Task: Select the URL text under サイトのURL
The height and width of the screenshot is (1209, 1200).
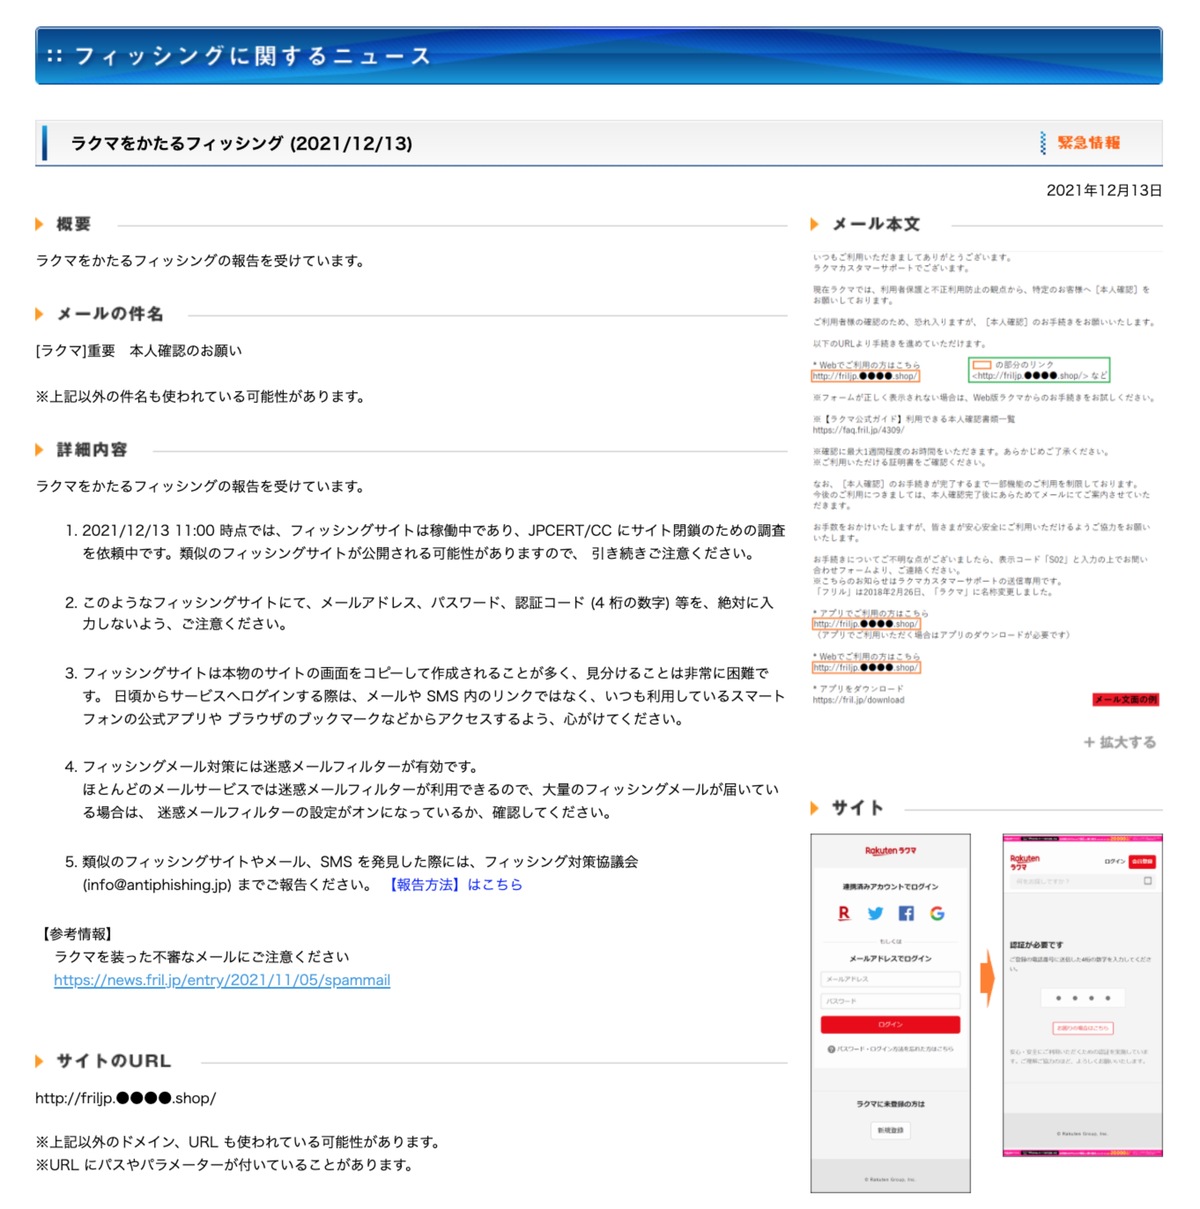Action: [x=125, y=1098]
